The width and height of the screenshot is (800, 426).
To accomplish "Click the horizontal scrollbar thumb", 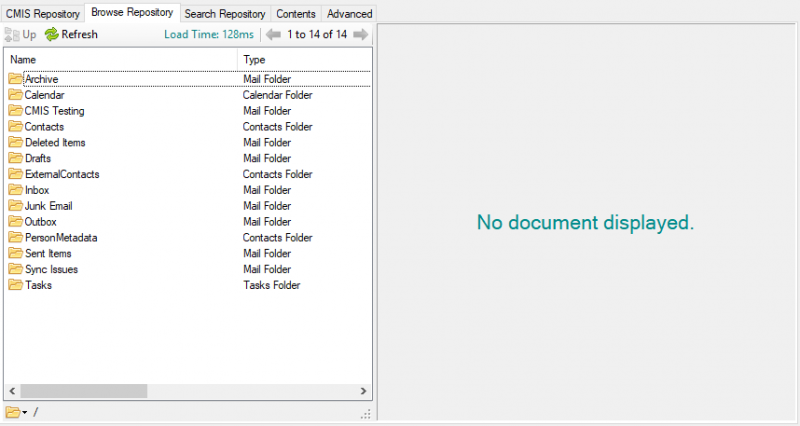I will tap(84, 391).
